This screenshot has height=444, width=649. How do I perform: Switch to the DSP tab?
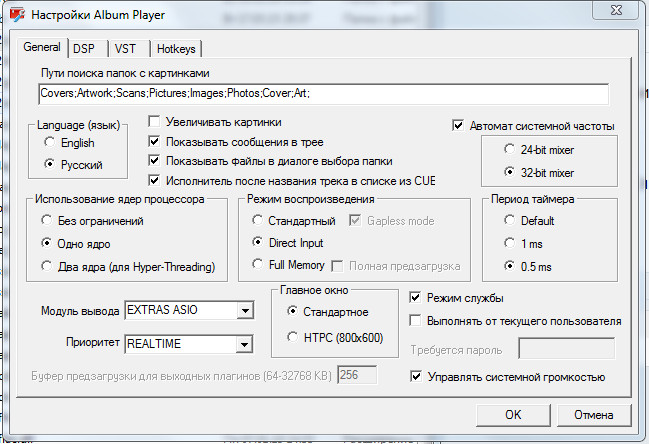[86, 49]
